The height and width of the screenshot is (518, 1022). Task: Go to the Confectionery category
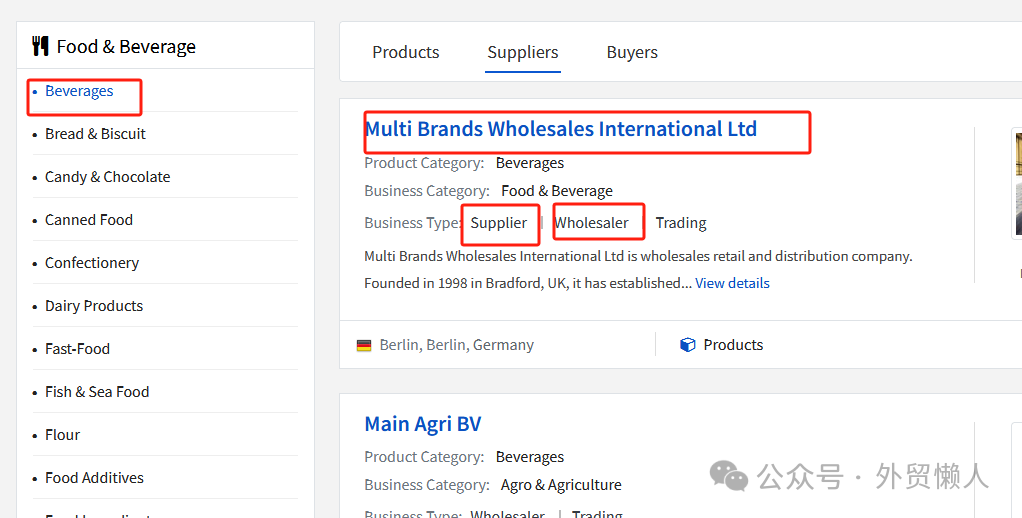point(91,263)
